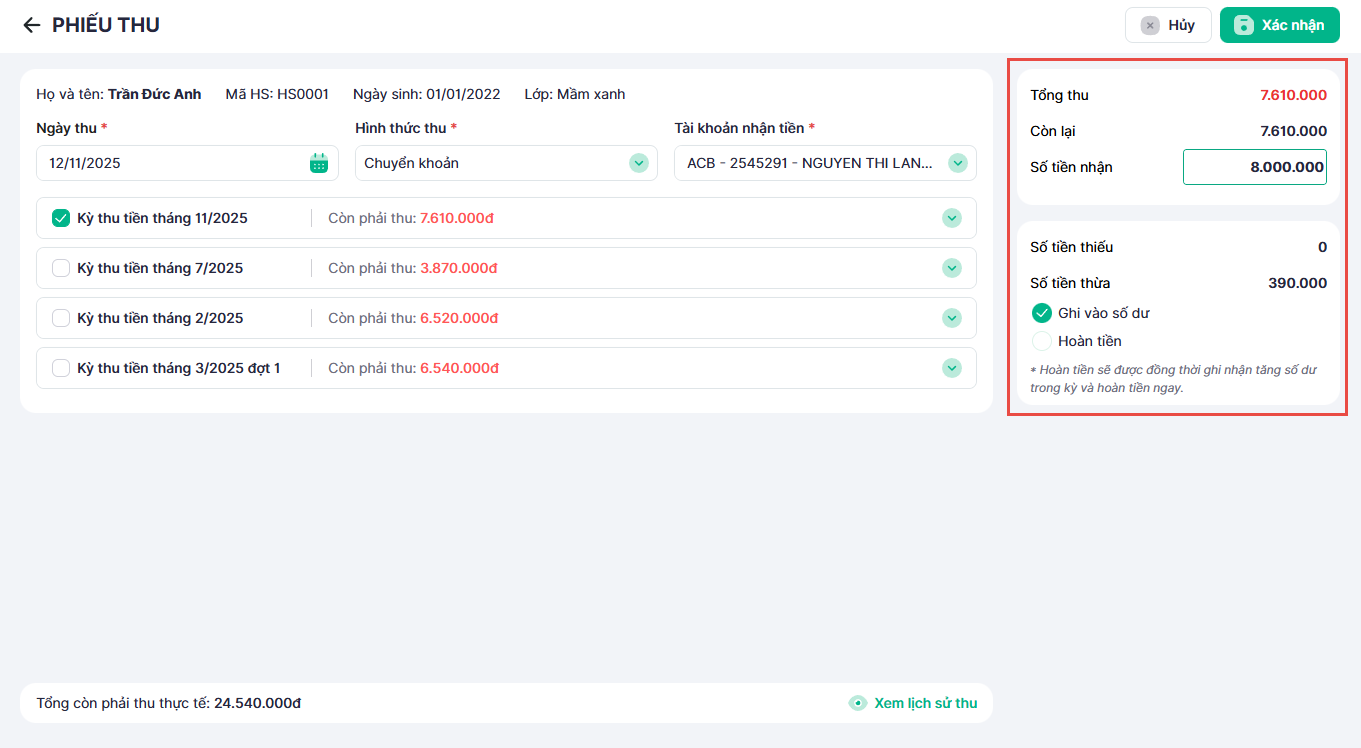Choose the Hoàn tiền radio option
The image size is (1361, 748).
pyautogui.click(x=1042, y=341)
